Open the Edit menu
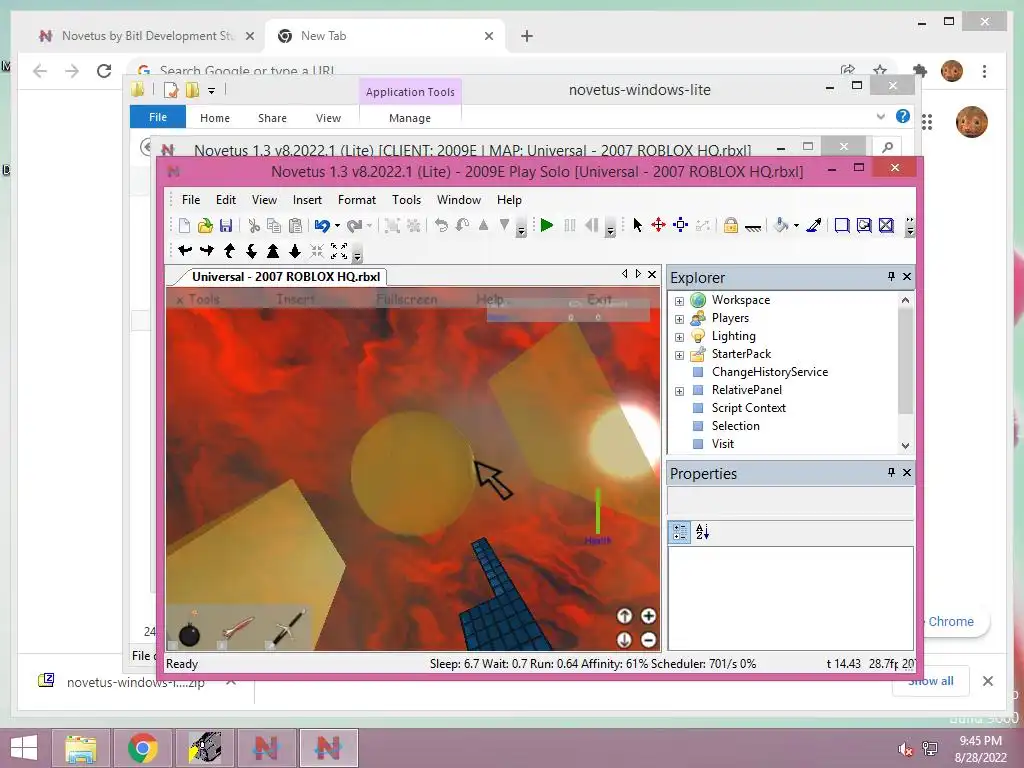This screenshot has width=1024, height=768. pyautogui.click(x=226, y=200)
